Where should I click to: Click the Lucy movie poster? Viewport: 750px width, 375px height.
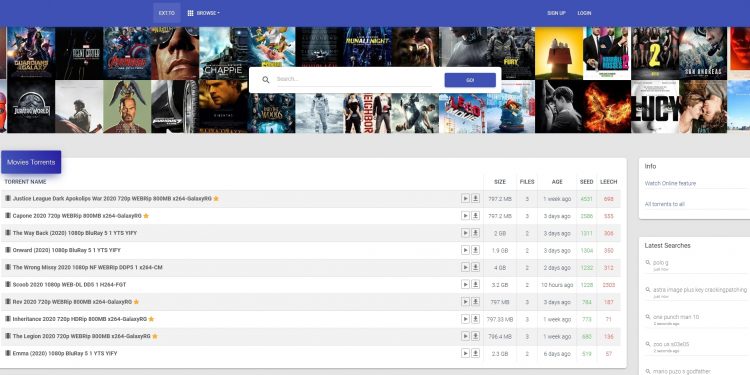[655, 107]
